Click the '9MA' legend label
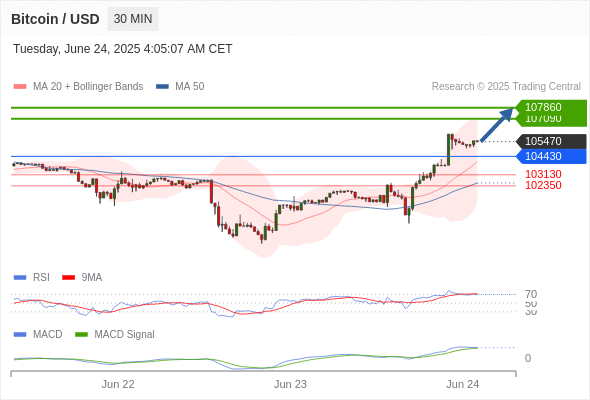 [x=92, y=278]
